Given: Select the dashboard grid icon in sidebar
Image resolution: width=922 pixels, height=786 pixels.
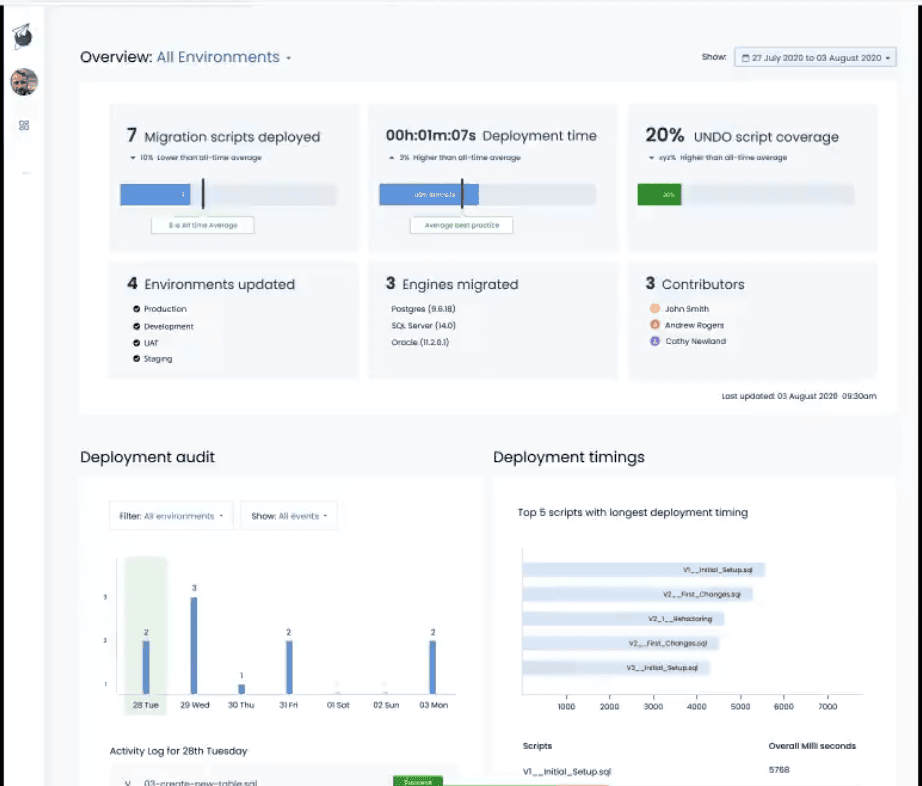Looking at the screenshot, I should click(x=24, y=125).
